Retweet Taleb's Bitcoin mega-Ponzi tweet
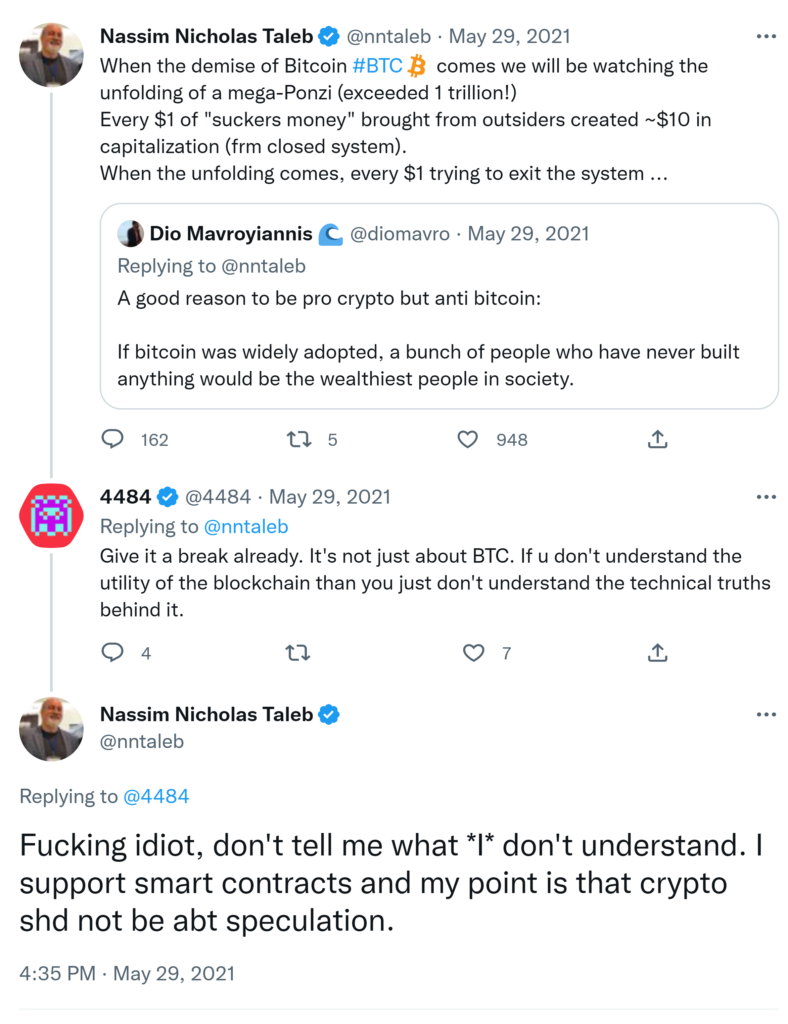 [x=298, y=439]
